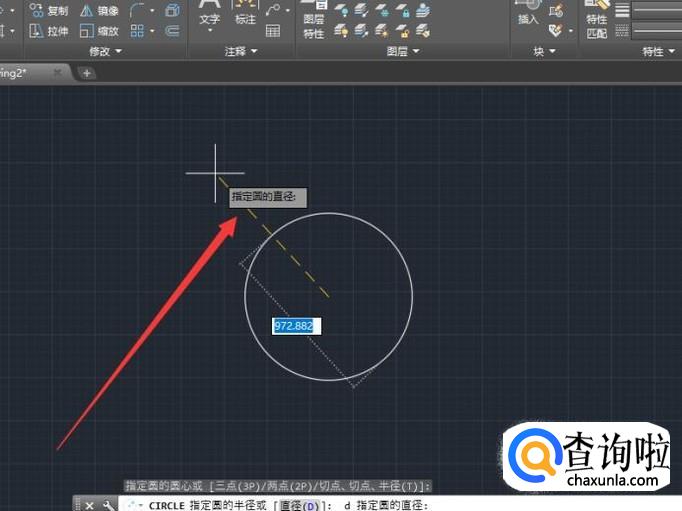
Task: Insert a table from annotation panel
Action: click(273, 31)
